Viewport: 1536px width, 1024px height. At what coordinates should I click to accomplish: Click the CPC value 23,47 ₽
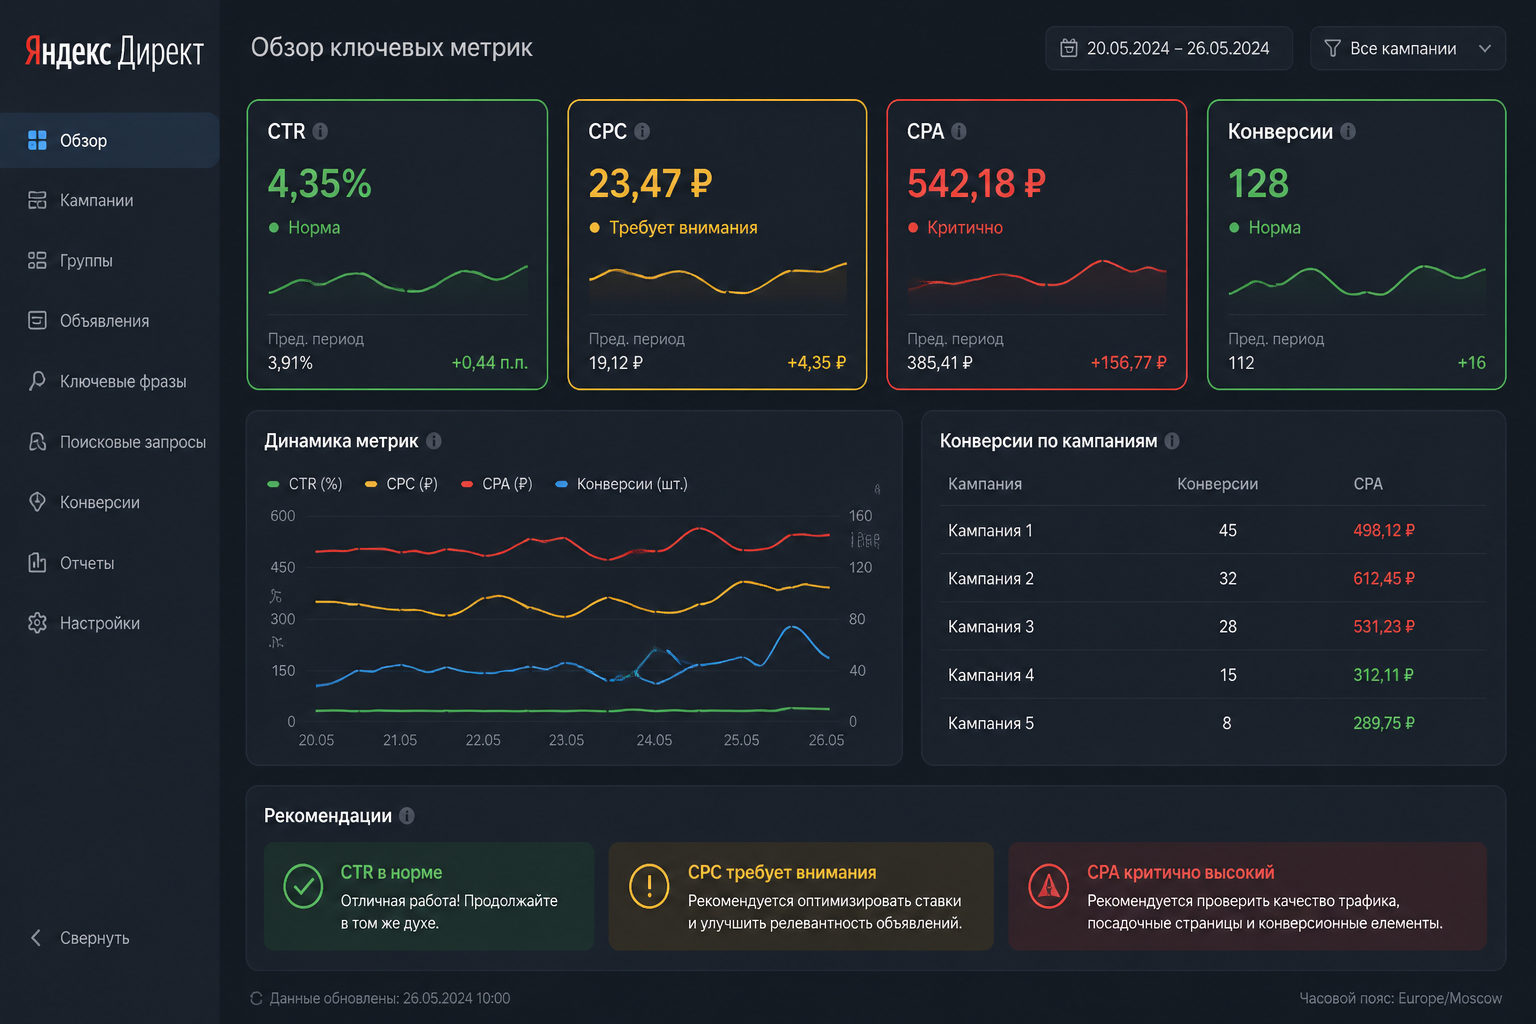click(650, 183)
